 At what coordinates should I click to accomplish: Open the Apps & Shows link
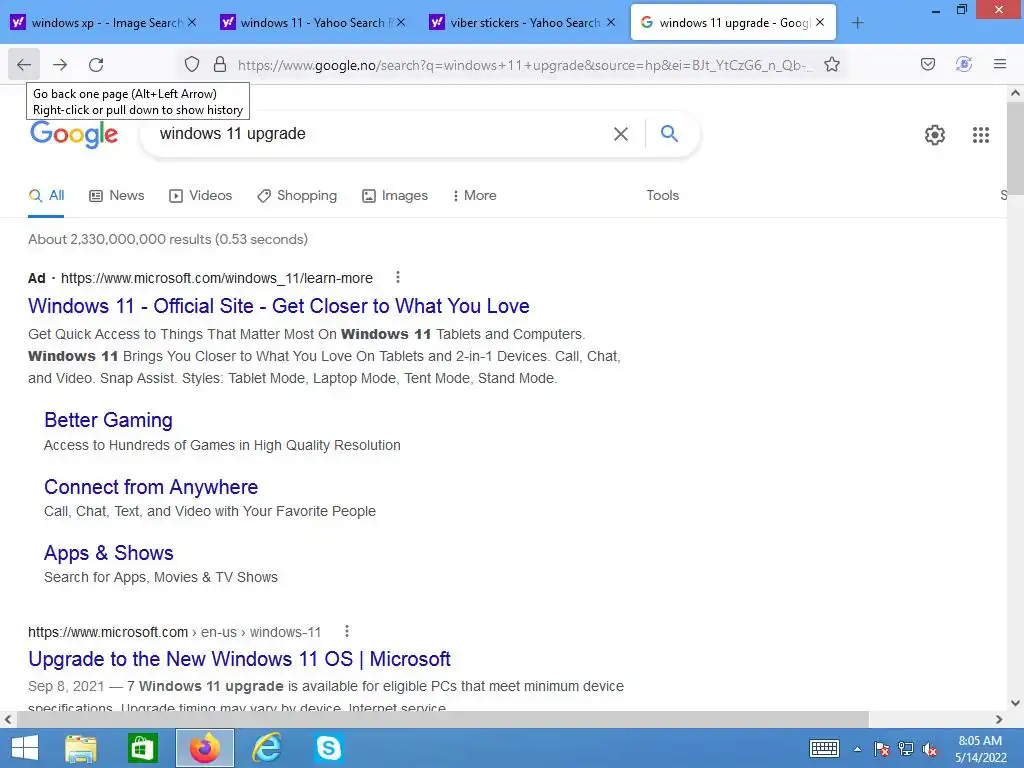(108, 553)
